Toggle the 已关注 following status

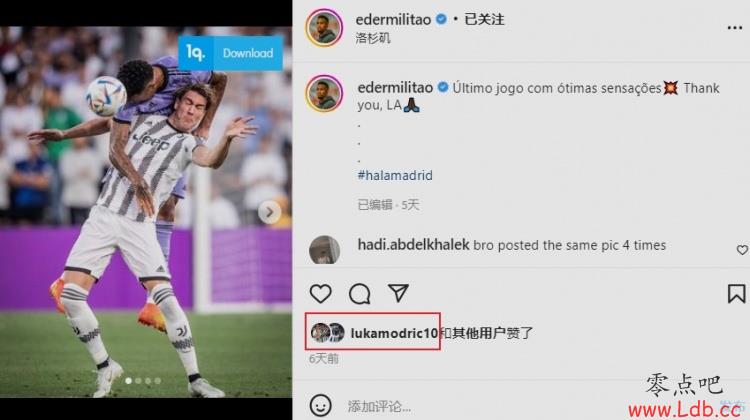(484, 20)
